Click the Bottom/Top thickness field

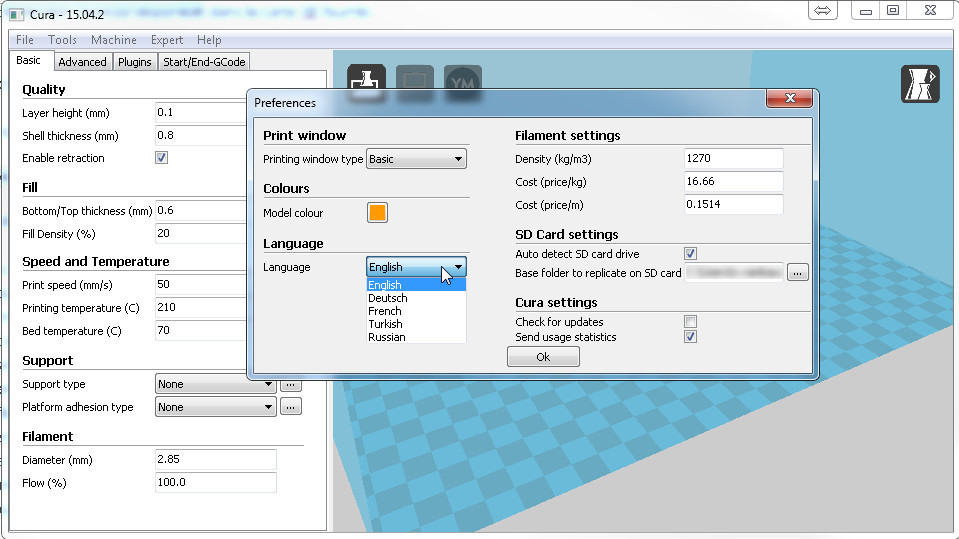pyautogui.click(x=201, y=210)
